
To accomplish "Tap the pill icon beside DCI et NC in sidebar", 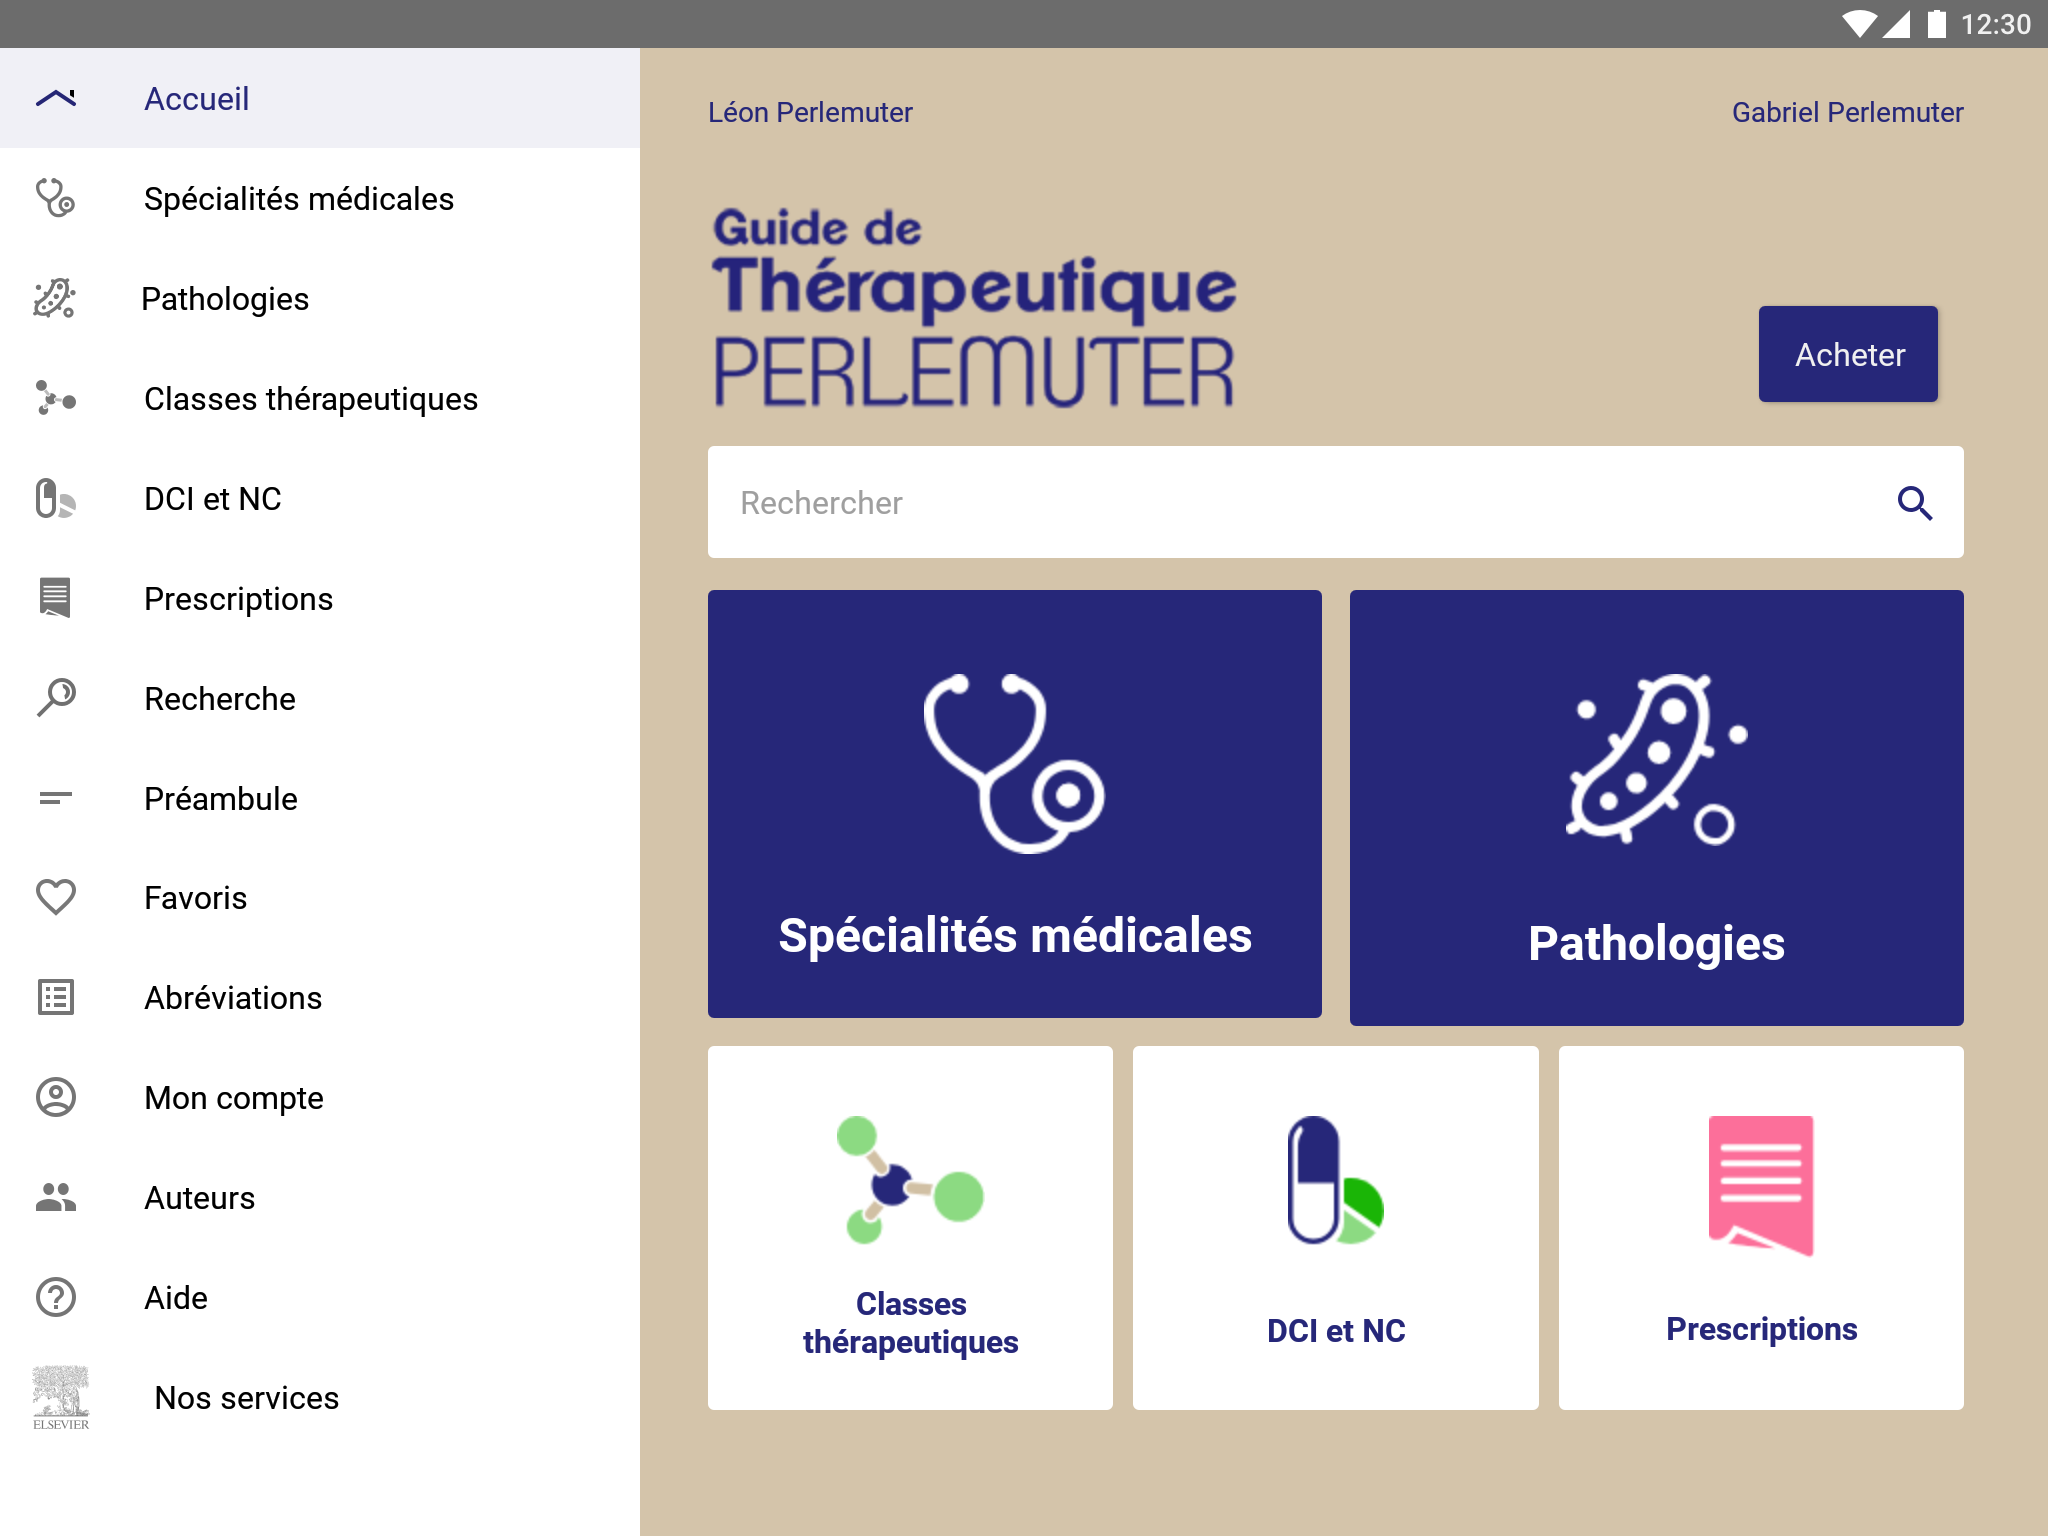I will pyautogui.click(x=56, y=498).
